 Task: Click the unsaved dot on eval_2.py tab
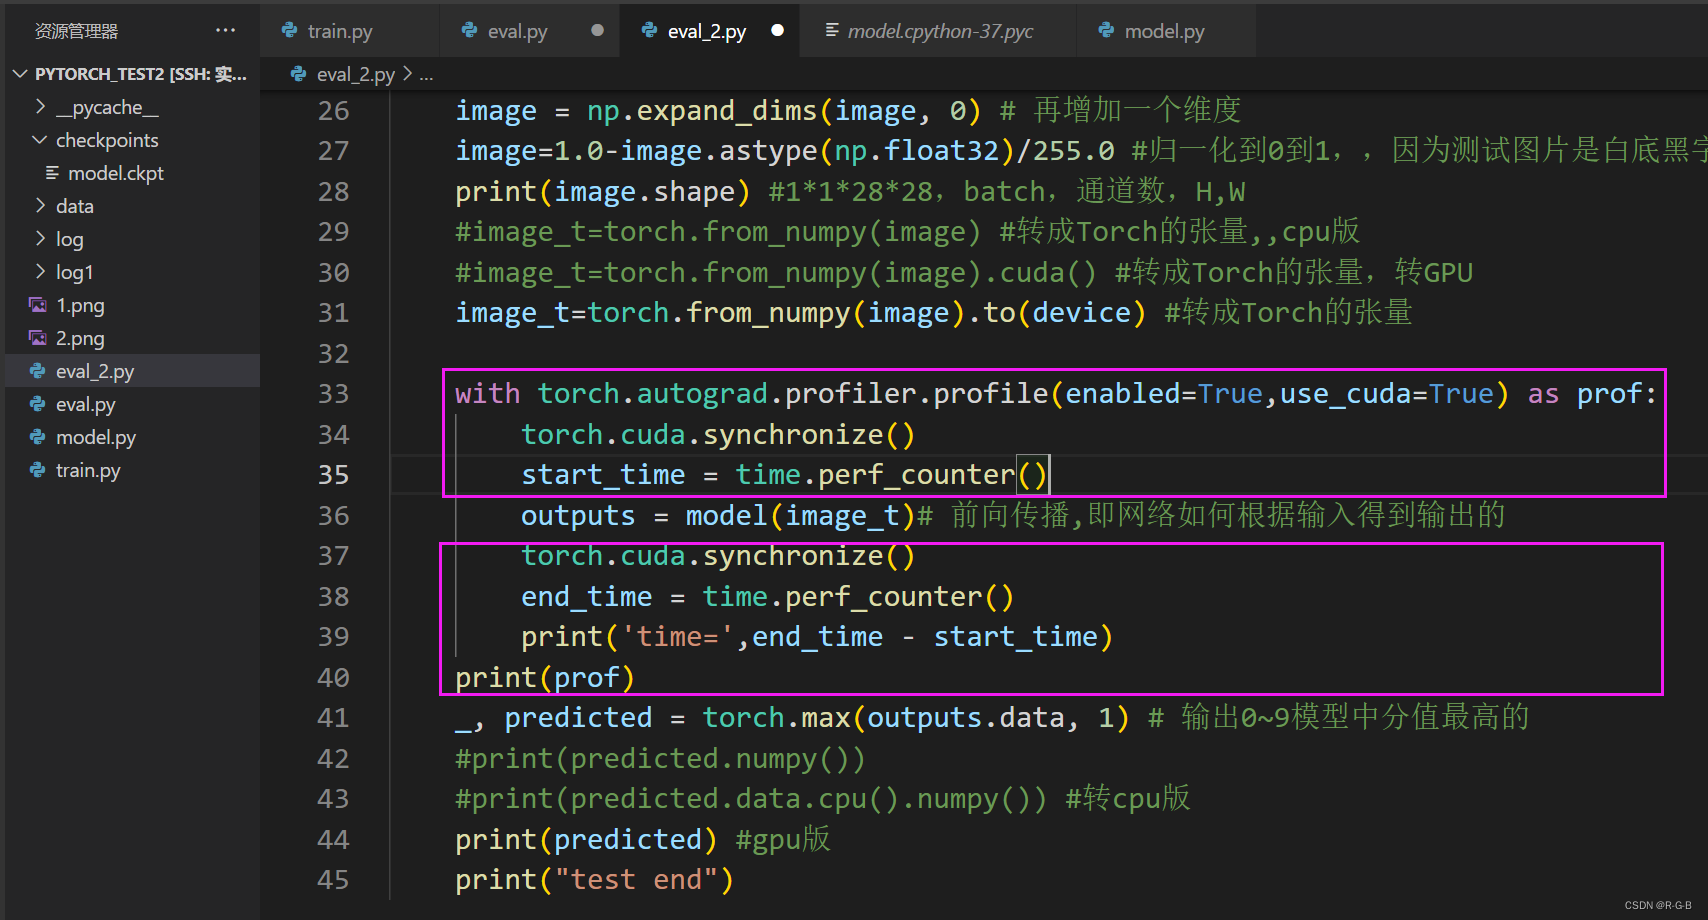777,30
